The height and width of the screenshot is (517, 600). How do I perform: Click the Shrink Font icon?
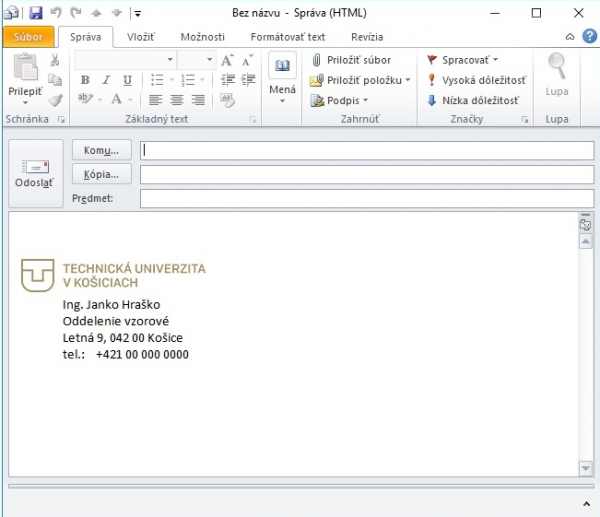tap(248, 60)
